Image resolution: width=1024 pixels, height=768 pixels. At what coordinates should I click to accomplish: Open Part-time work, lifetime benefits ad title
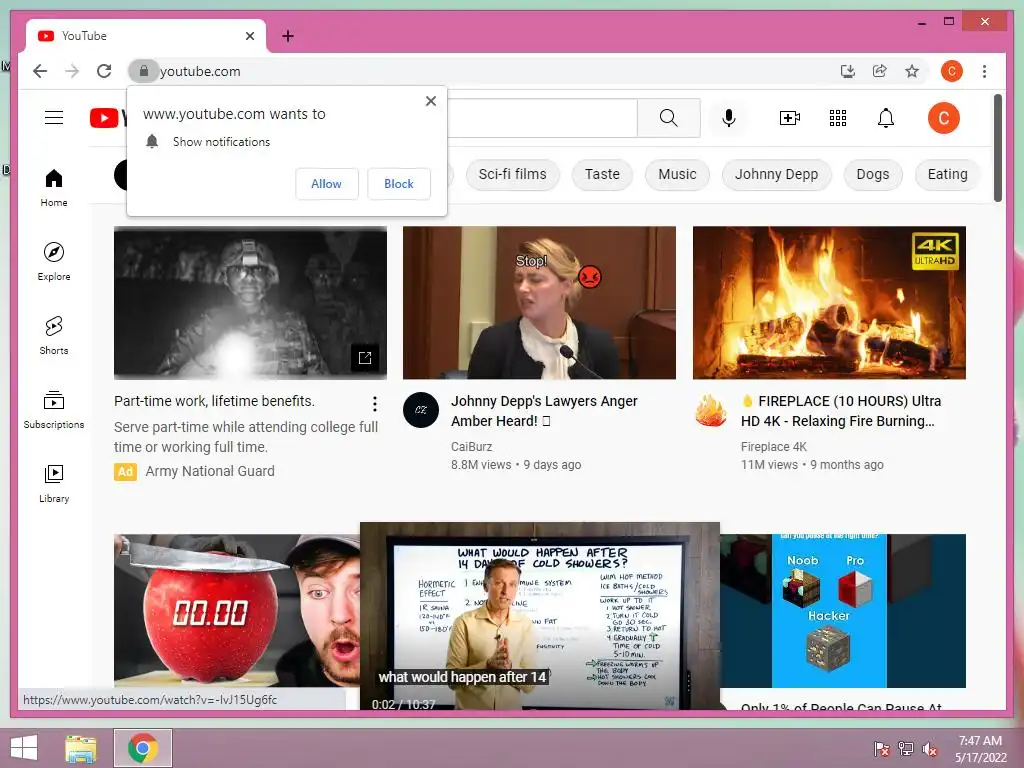pyautogui.click(x=214, y=401)
